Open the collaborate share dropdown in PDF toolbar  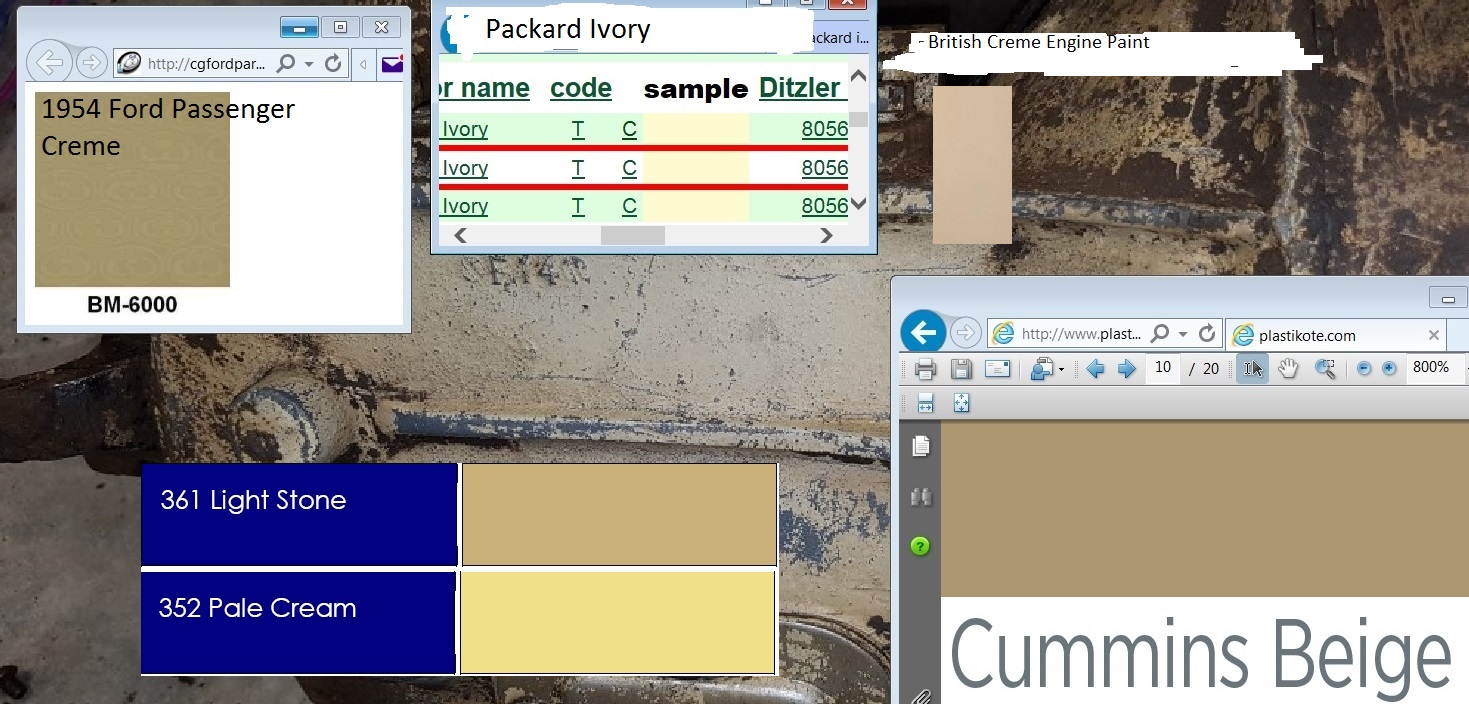point(1047,369)
